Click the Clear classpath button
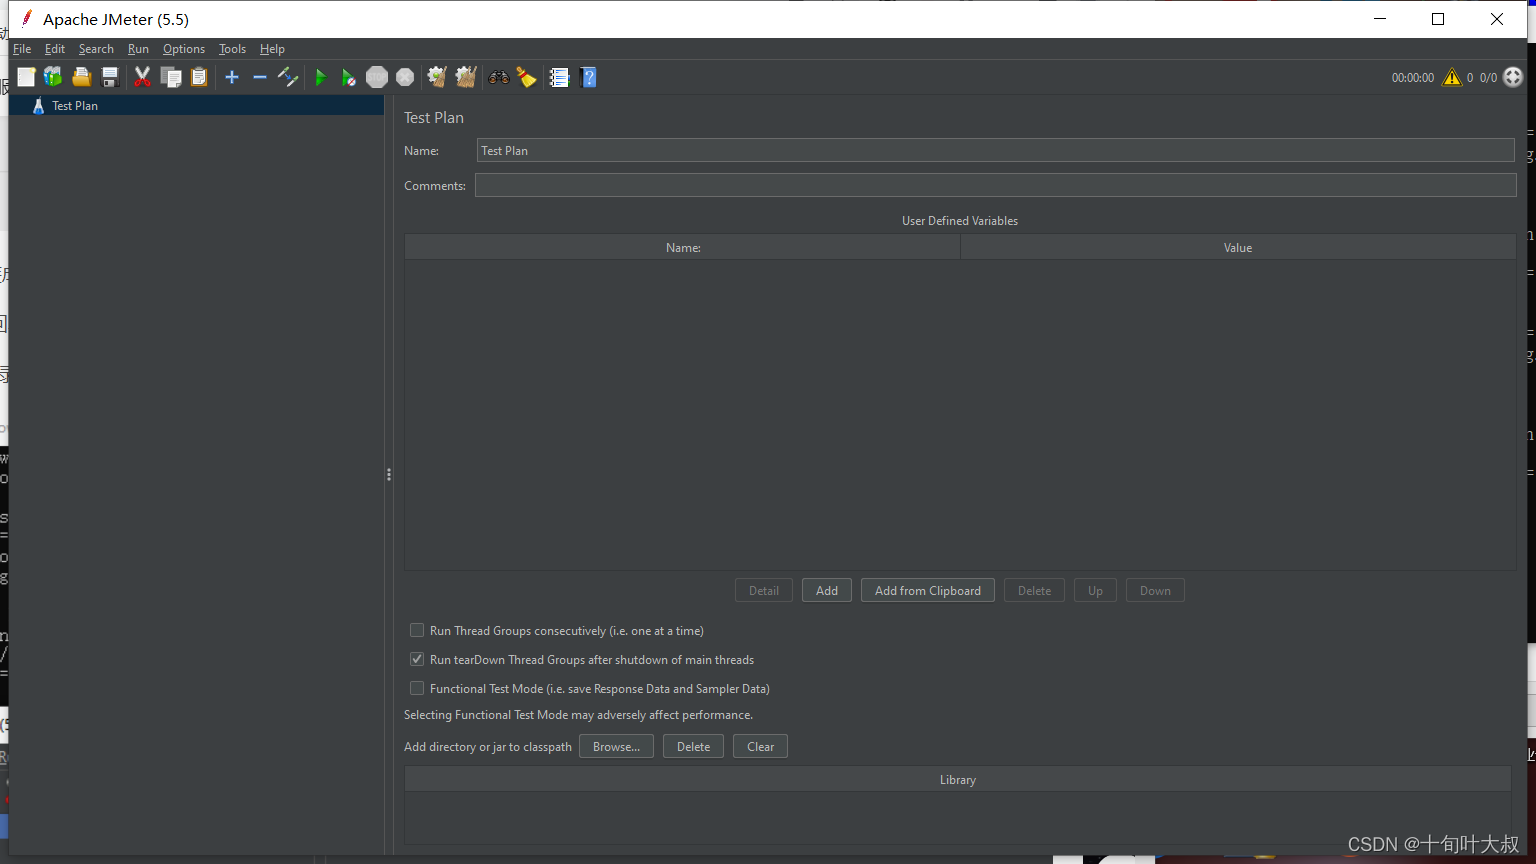The height and width of the screenshot is (864, 1536). click(760, 746)
